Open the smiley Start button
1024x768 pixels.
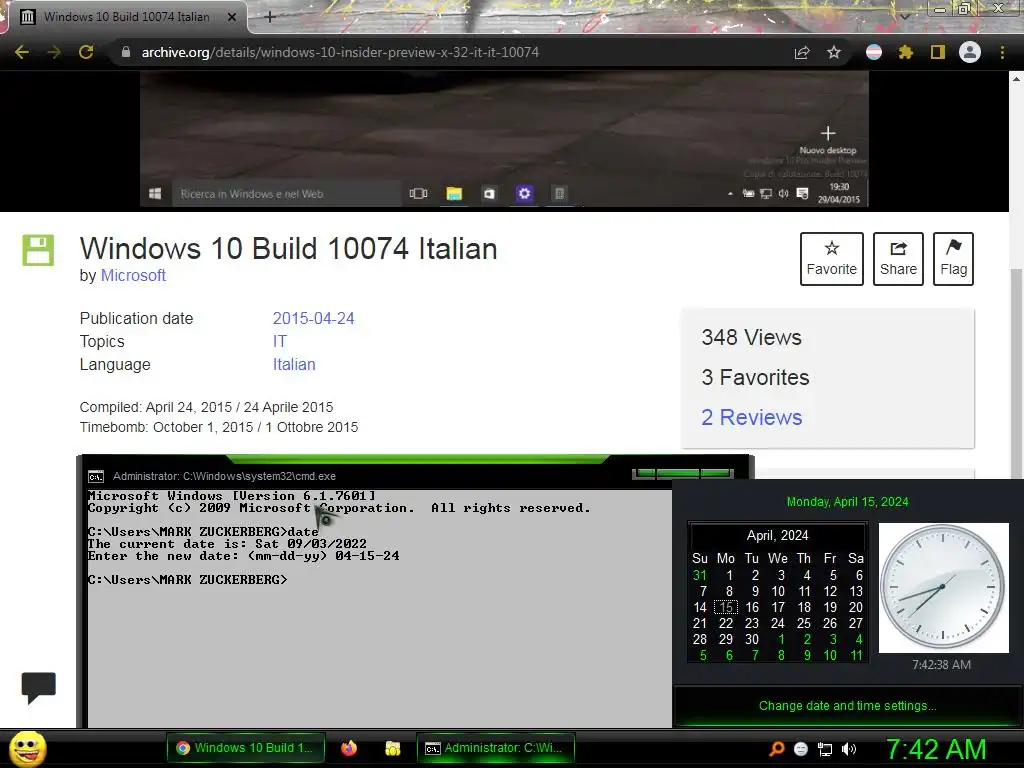pos(27,749)
